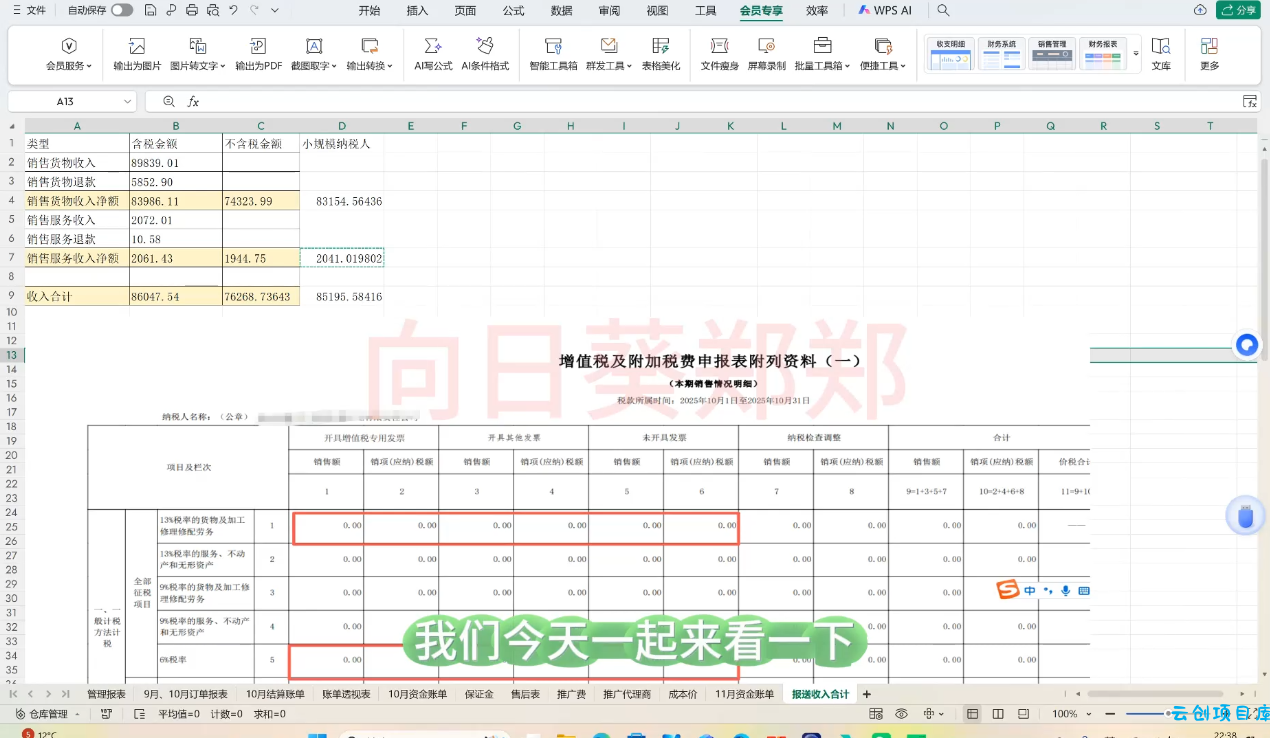This screenshot has height=738, width=1270.
Task: Select the 财务报表 template thumbnail
Action: coord(1102,54)
